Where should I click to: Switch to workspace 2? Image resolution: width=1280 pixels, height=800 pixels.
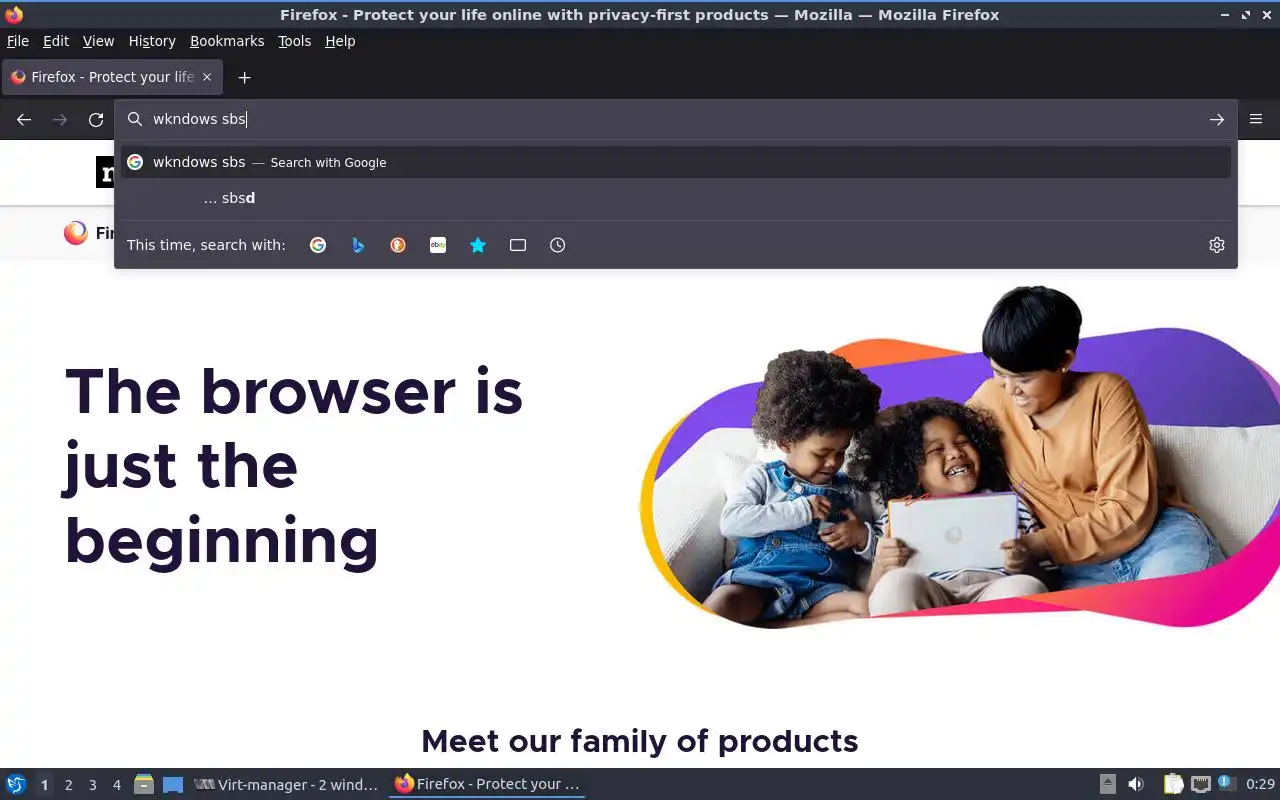click(x=68, y=785)
